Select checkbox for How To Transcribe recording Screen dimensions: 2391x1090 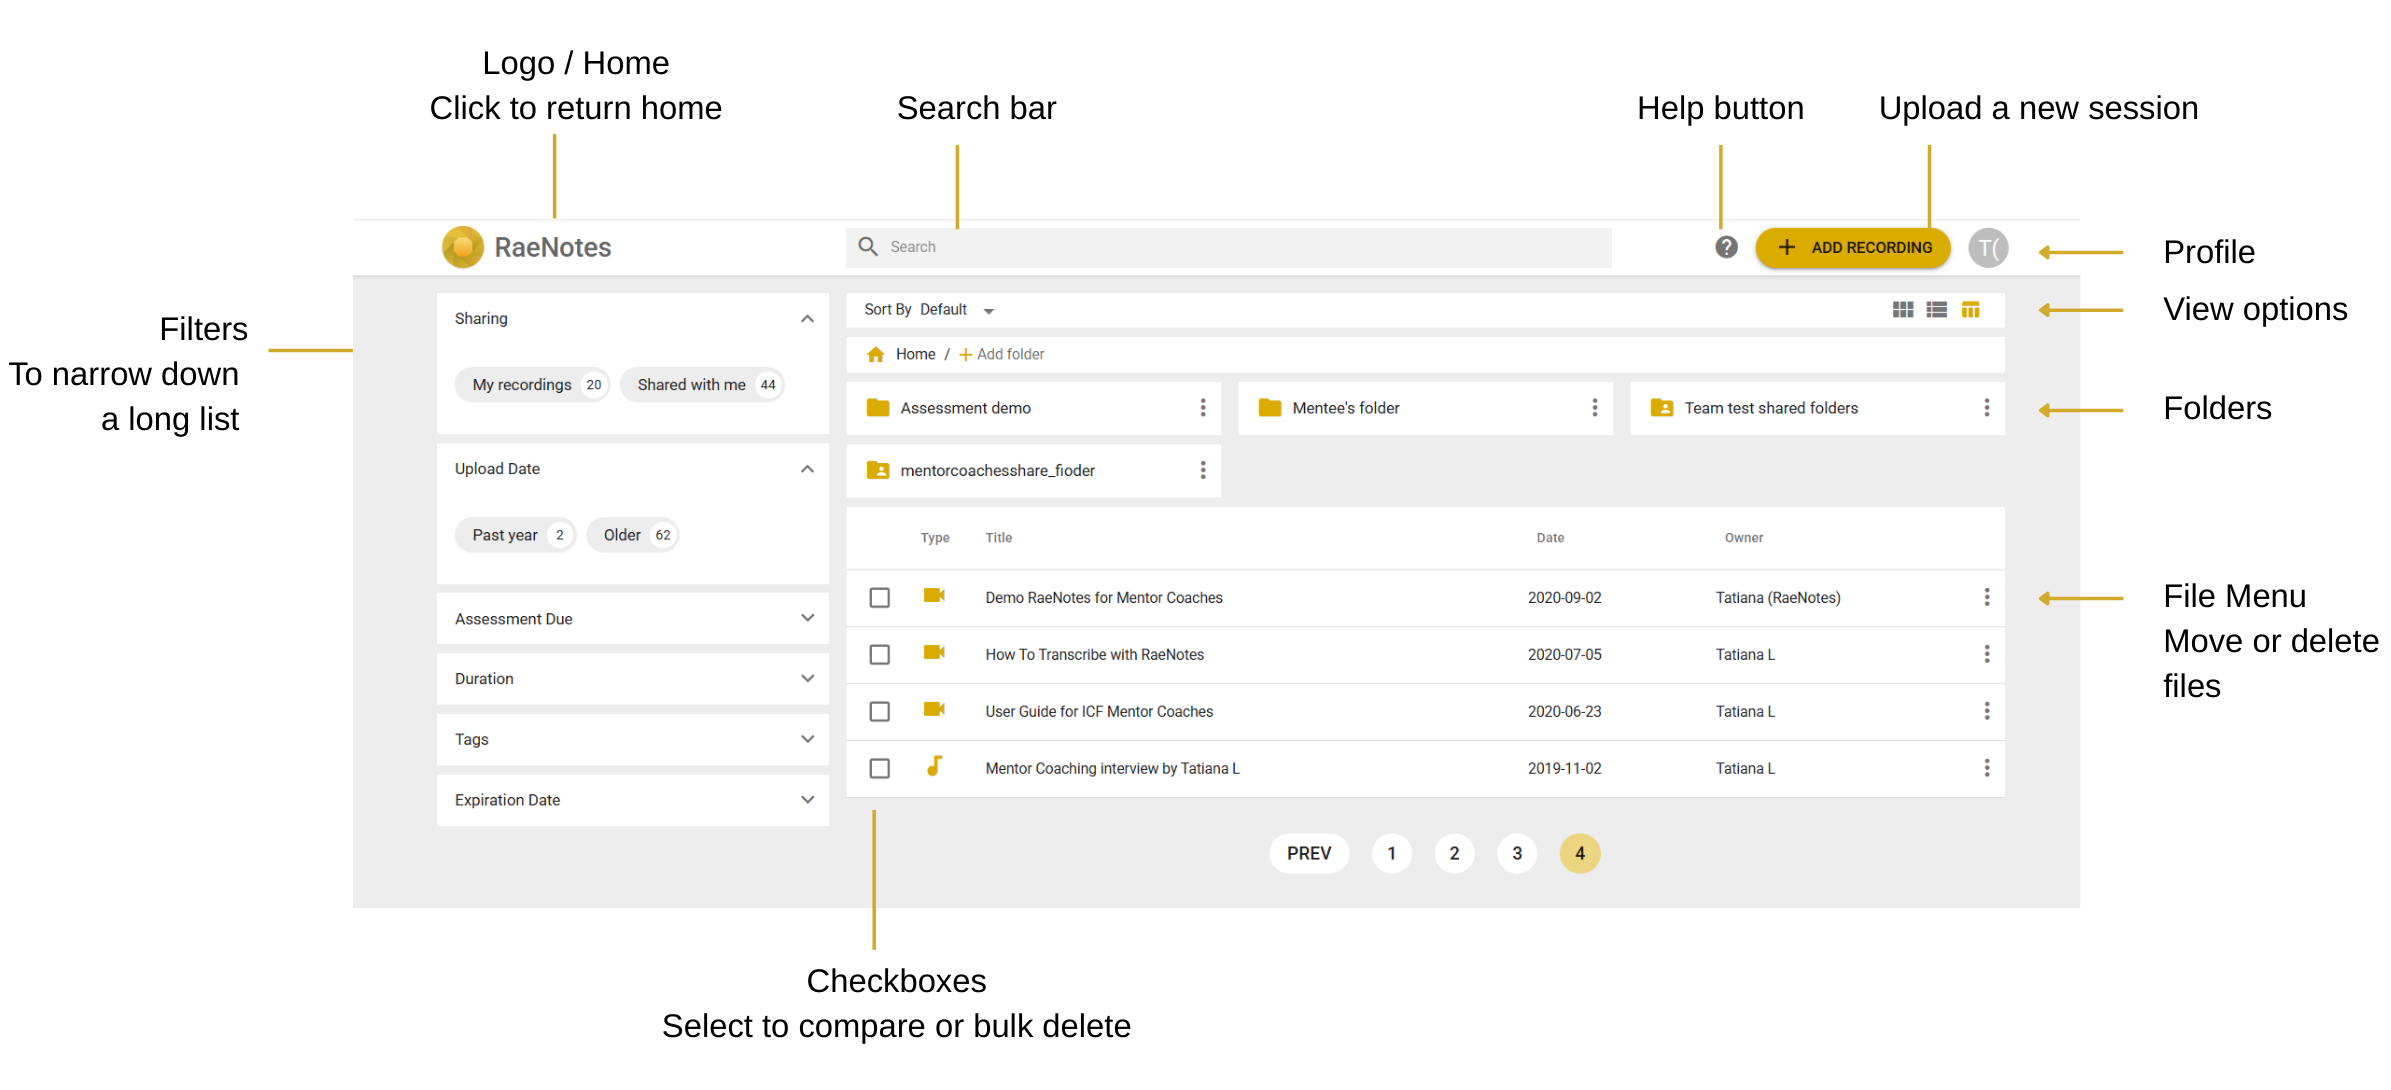[x=879, y=655]
